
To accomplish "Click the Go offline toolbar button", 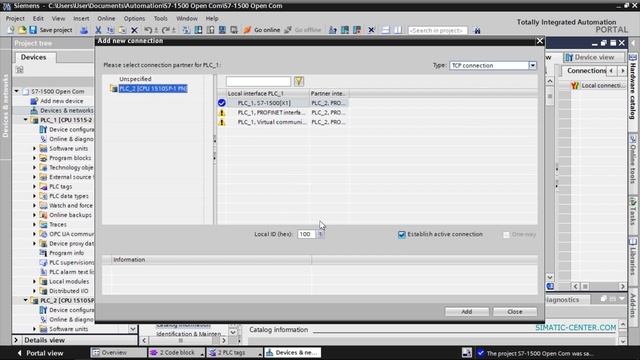I will [303, 30].
